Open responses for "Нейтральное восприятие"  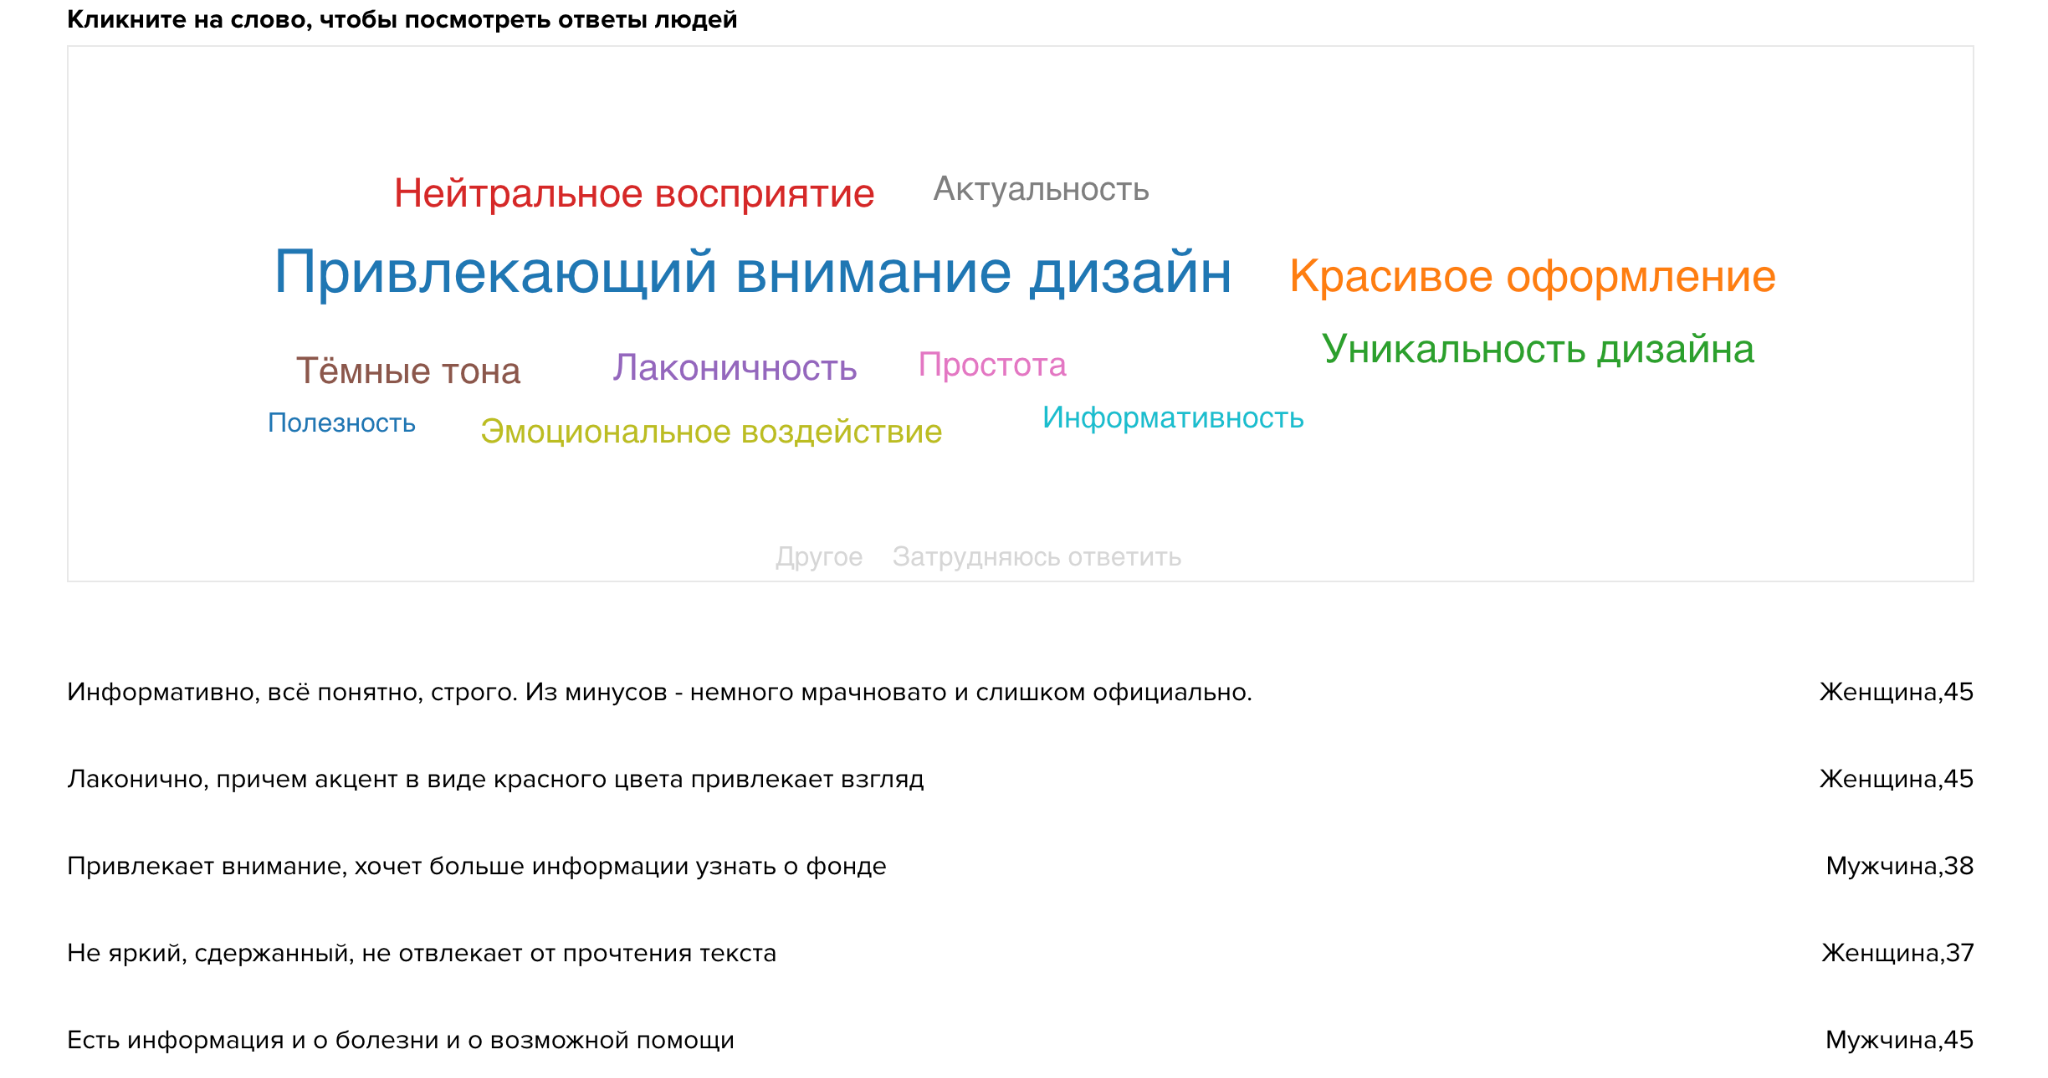(x=633, y=193)
